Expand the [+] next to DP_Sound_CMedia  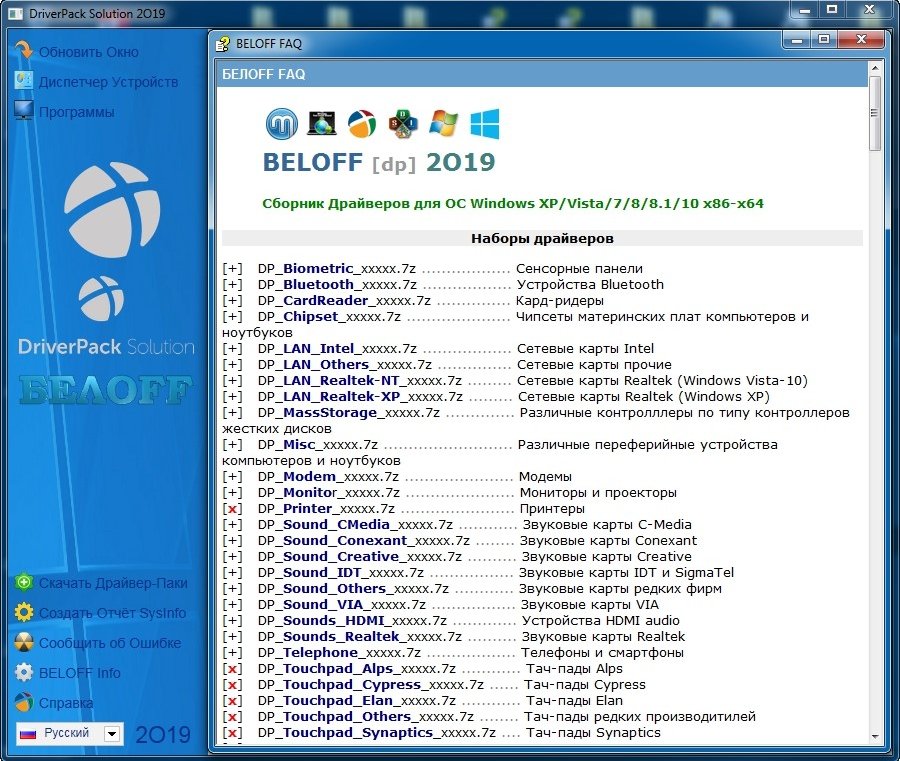click(232, 525)
